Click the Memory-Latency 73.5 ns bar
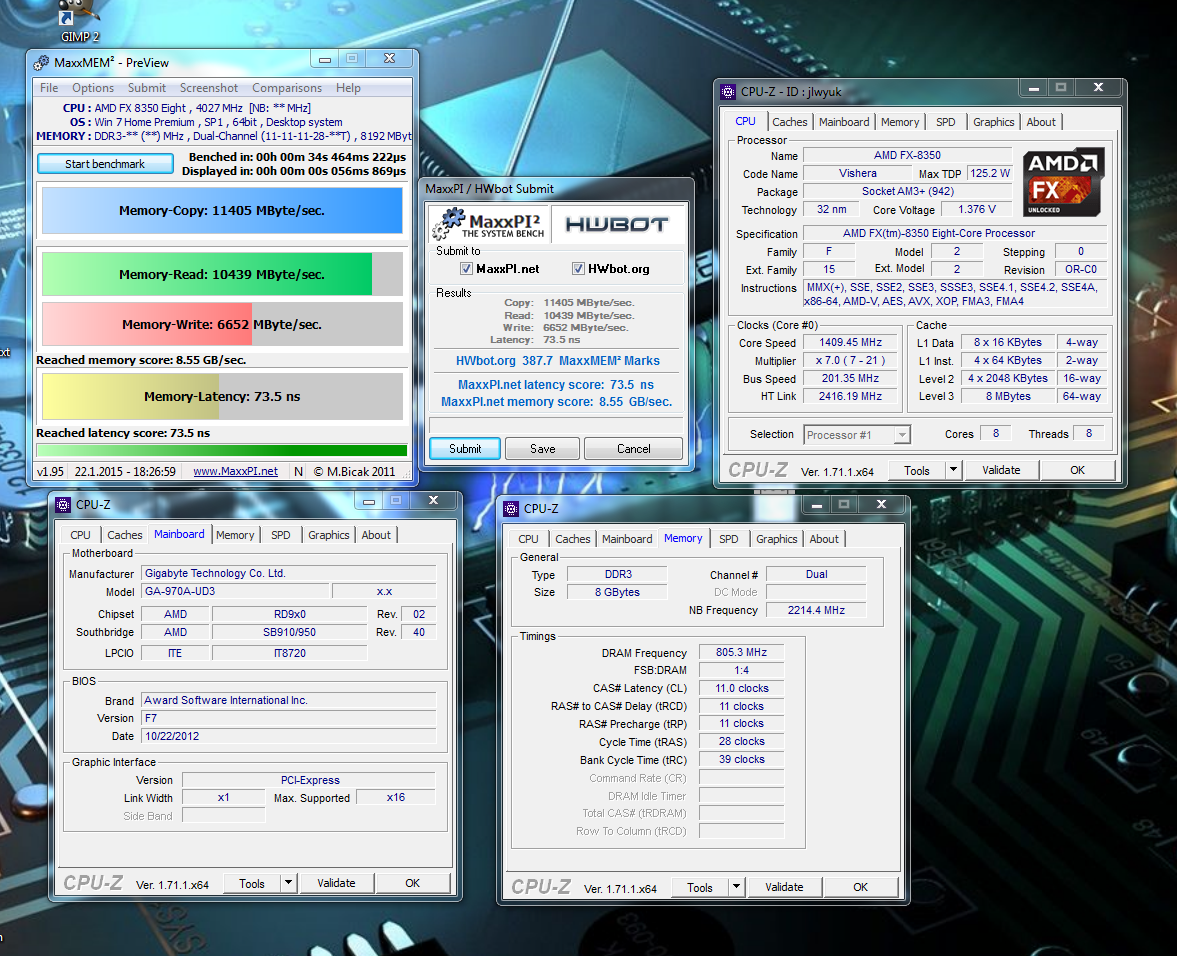Viewport: 1177px width, 956px height. [x=222, y=396]
